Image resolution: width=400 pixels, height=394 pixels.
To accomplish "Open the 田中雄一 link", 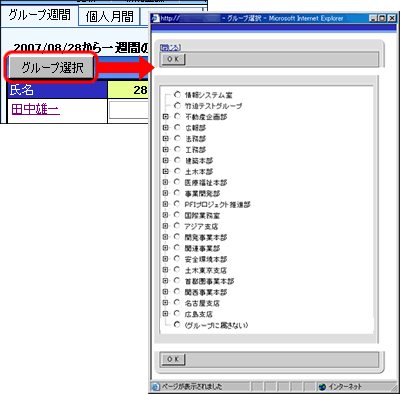I will tap(36, 109).
